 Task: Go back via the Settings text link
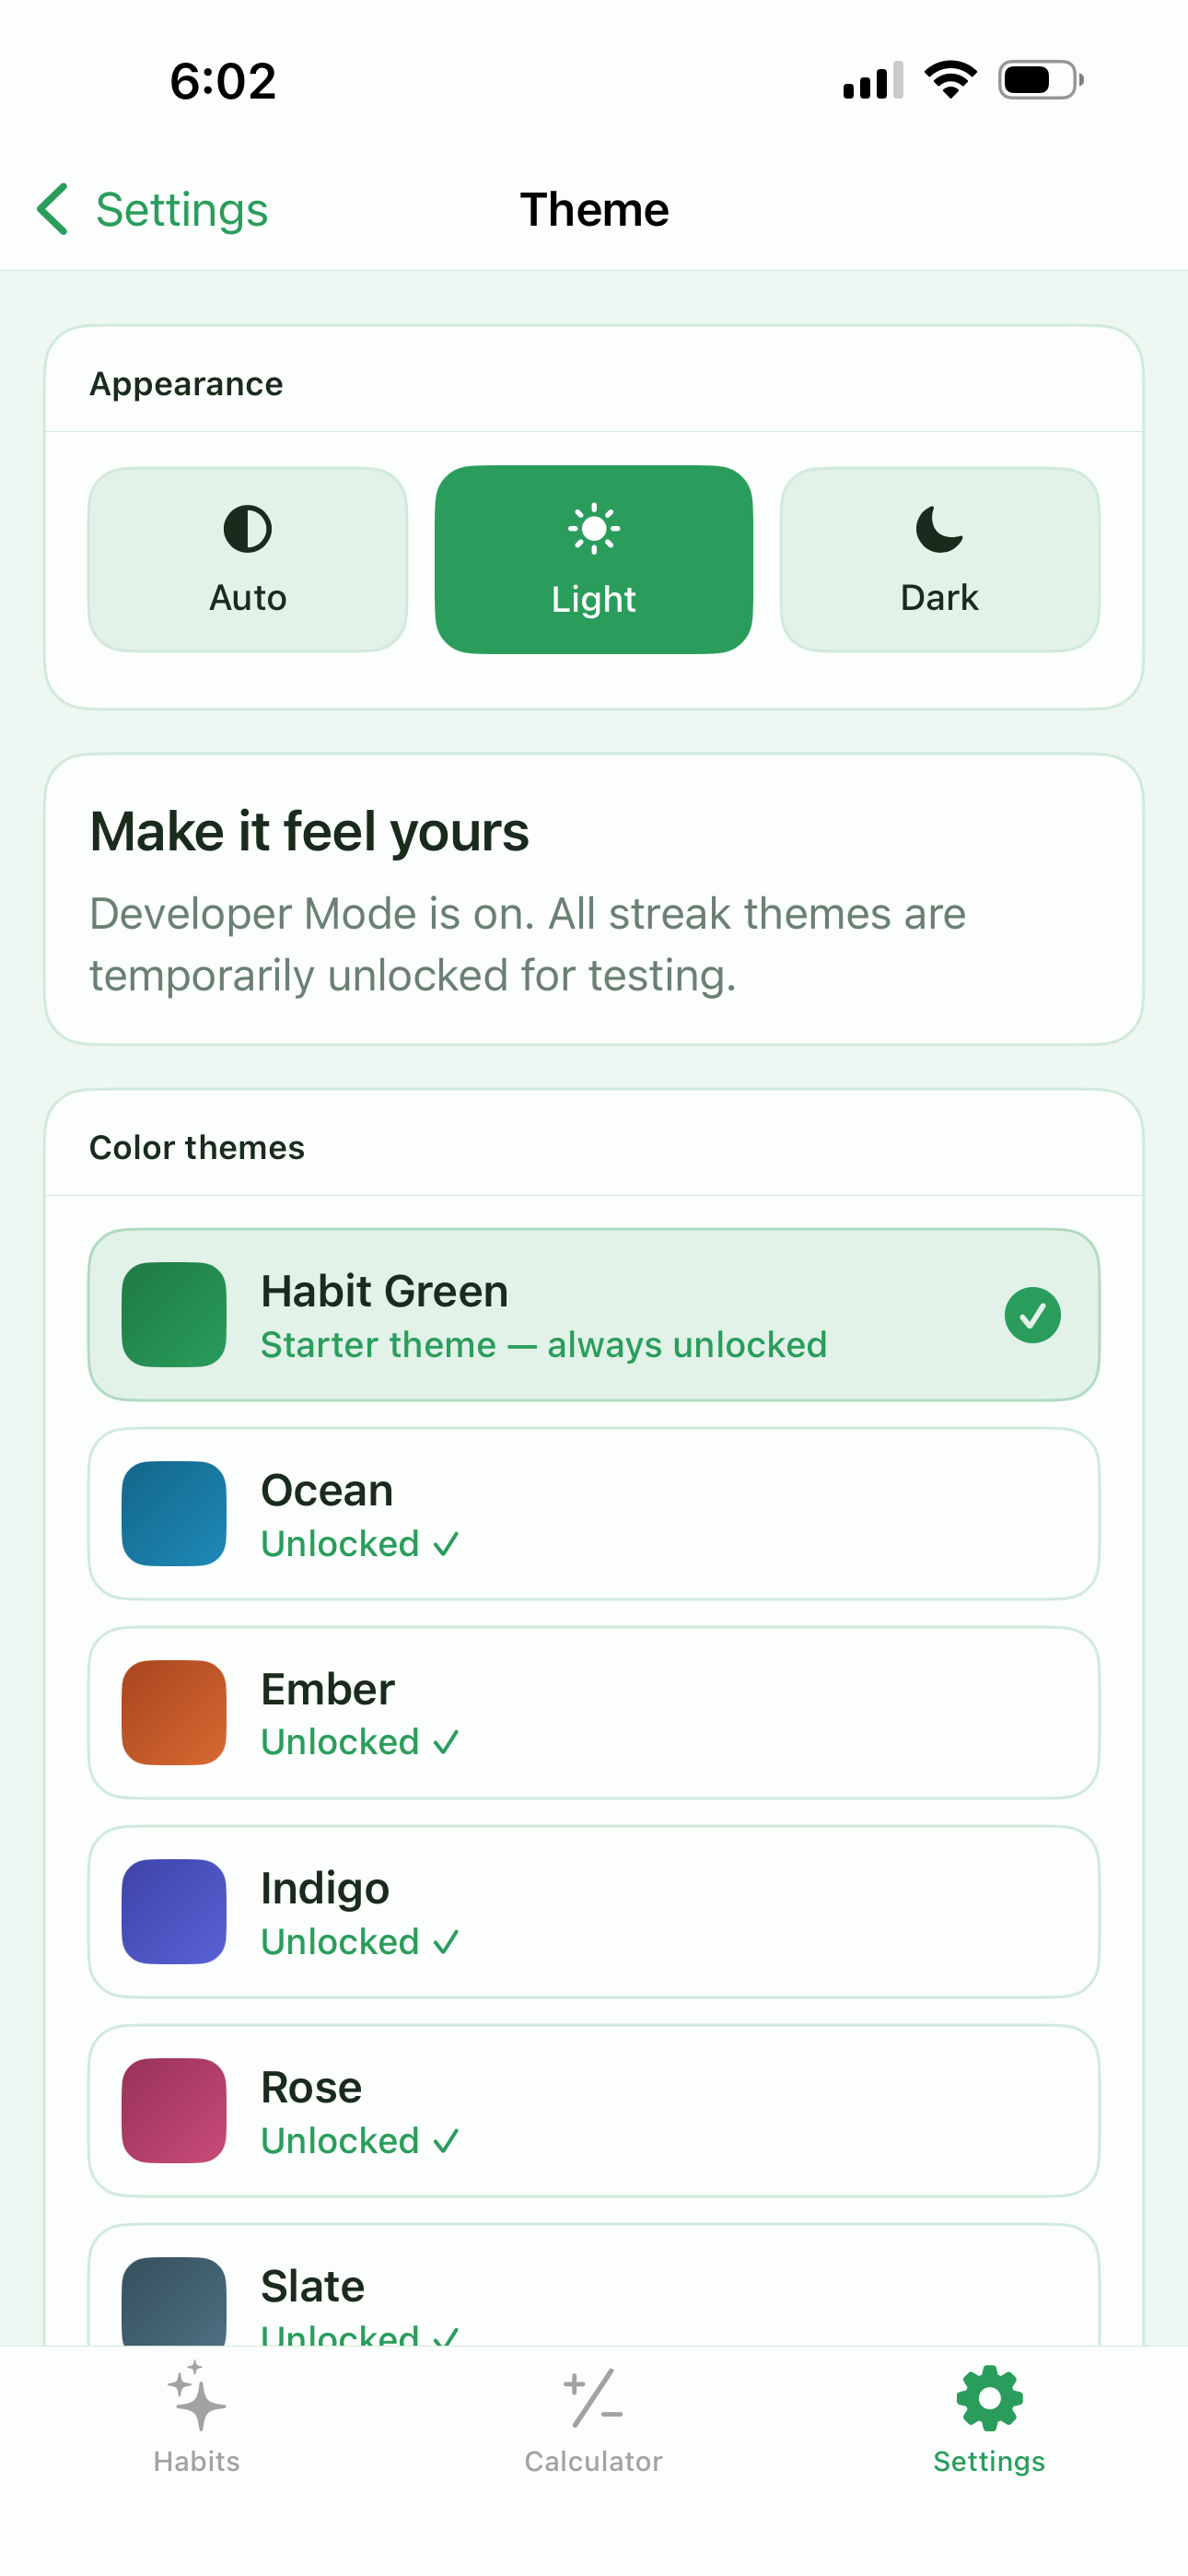(182, 210)
